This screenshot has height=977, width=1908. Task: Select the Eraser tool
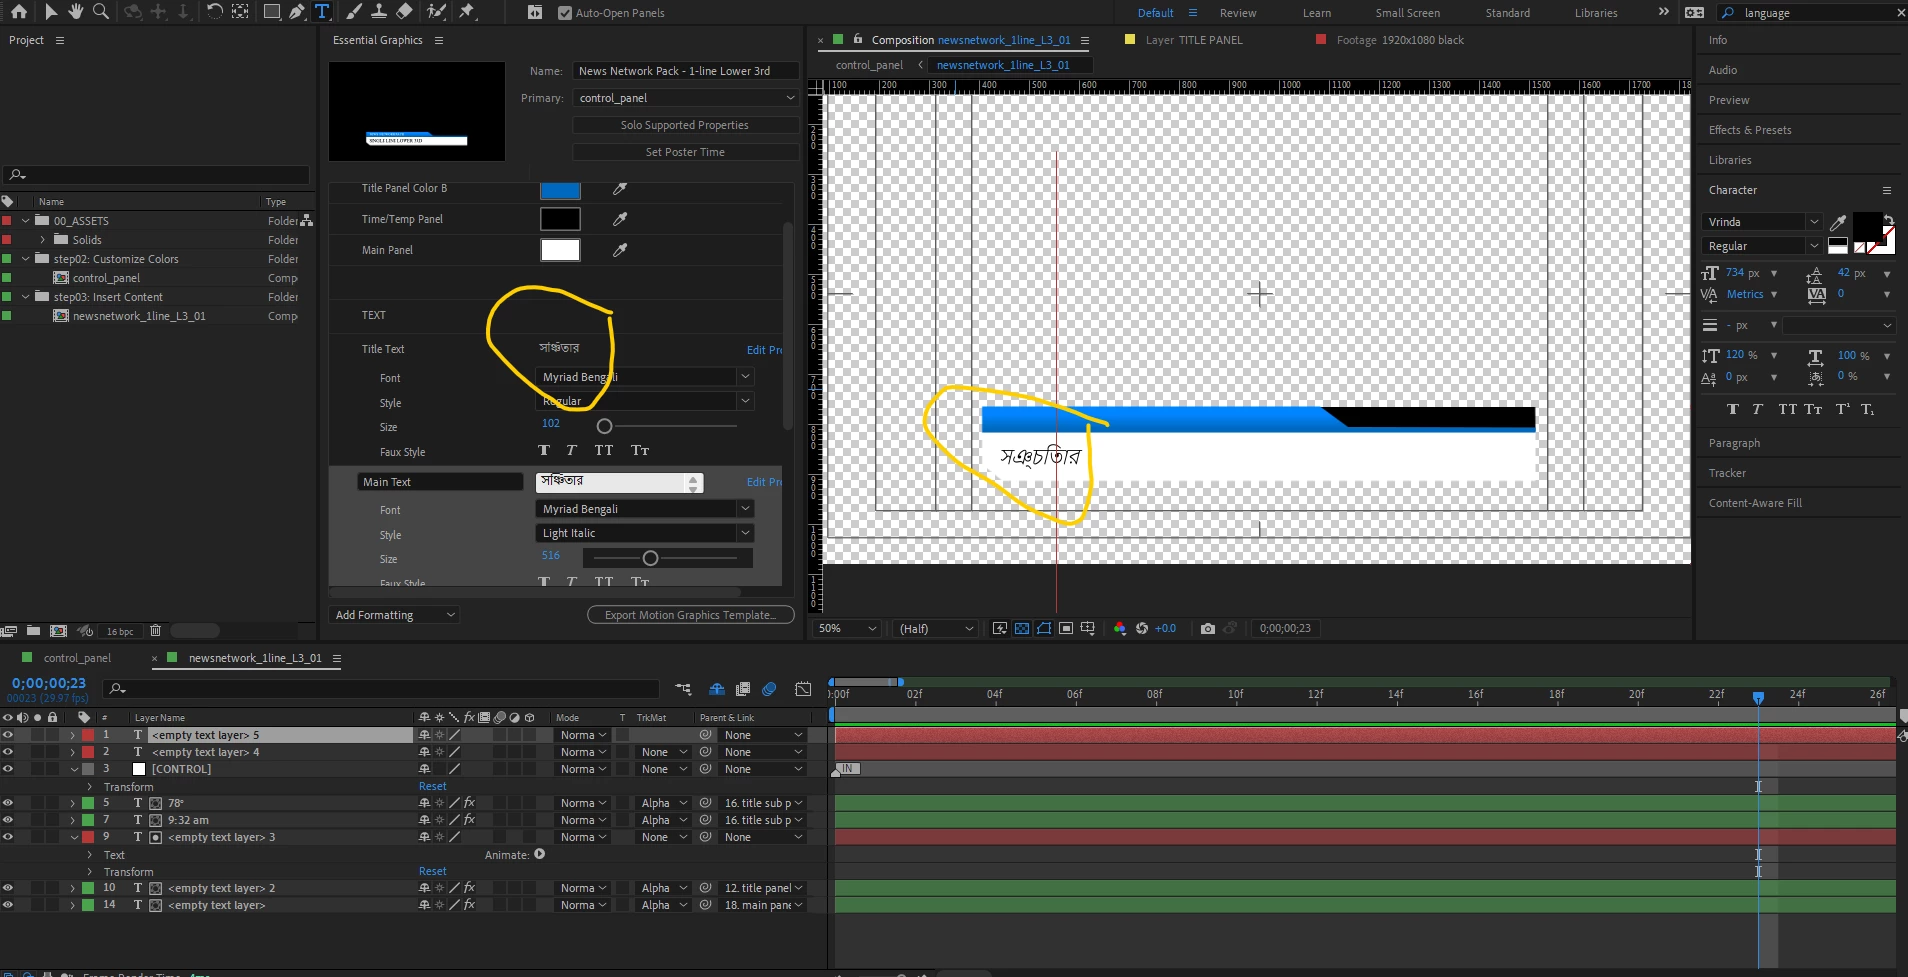click(404, 12)
